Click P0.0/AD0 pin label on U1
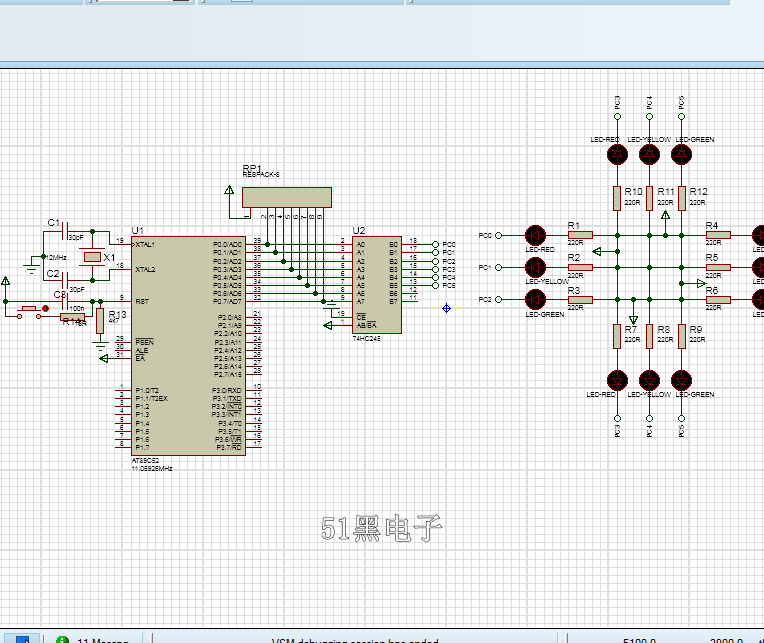This screenshot has height=643, width=764. pos(227,245)
